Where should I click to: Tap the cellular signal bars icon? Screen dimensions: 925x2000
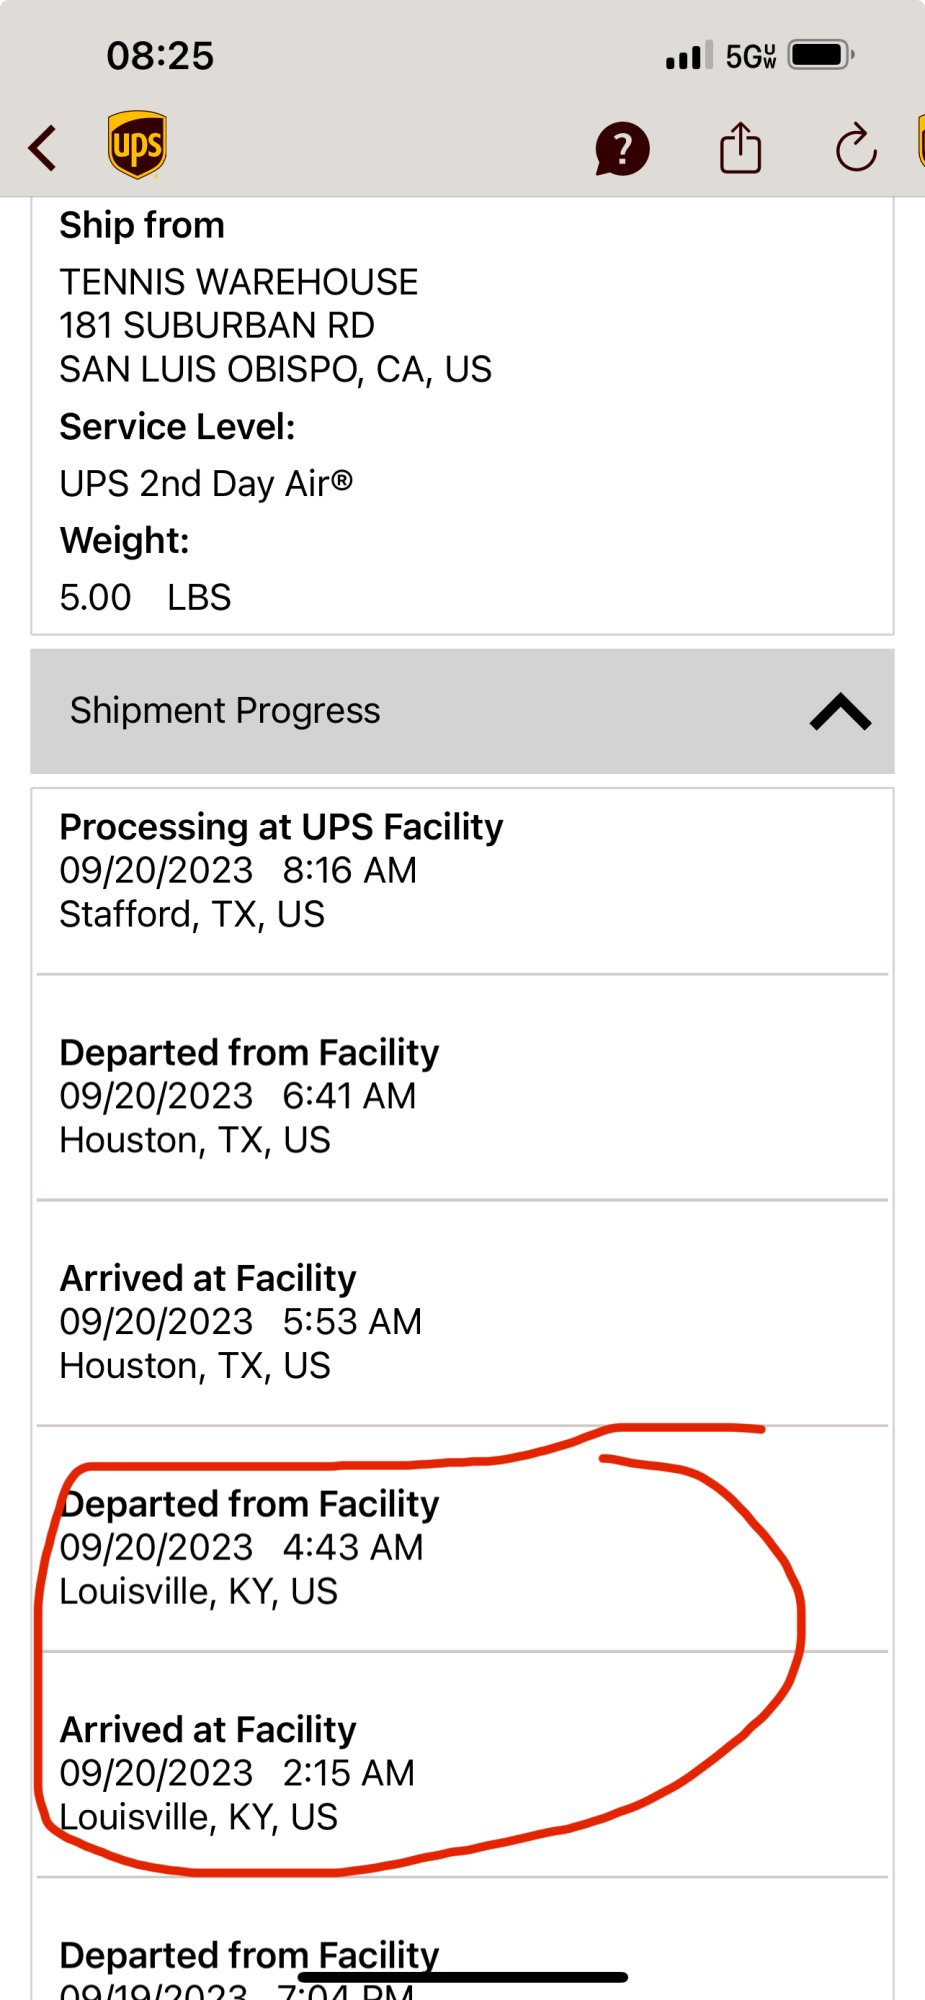coord(689,56)
